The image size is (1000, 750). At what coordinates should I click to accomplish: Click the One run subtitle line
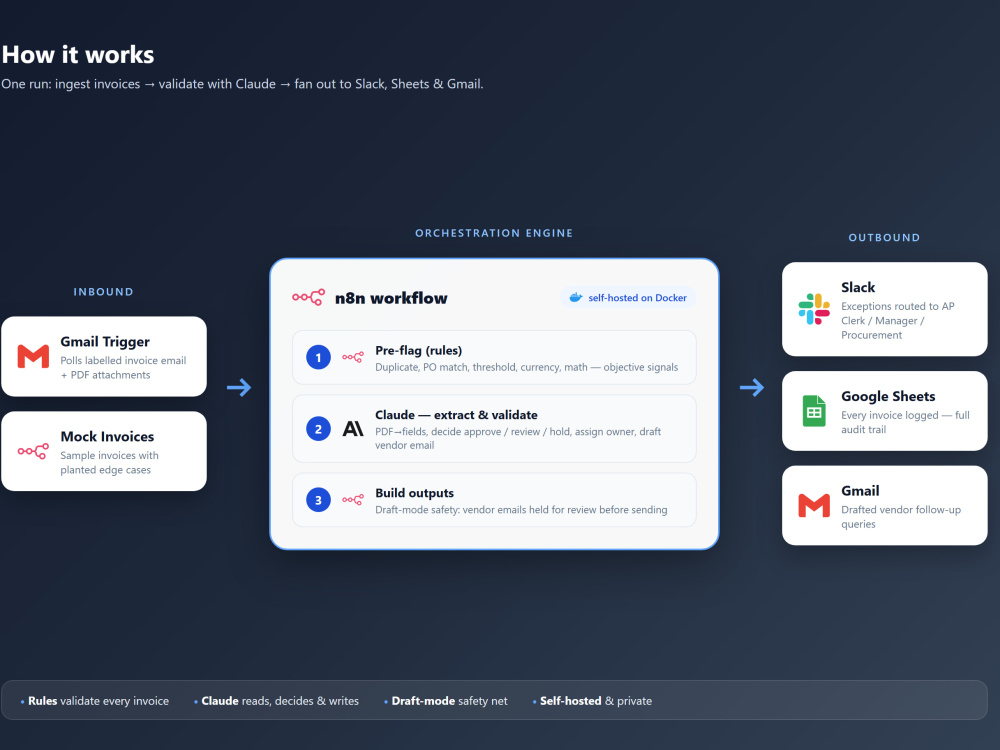[x=242, y=84]
